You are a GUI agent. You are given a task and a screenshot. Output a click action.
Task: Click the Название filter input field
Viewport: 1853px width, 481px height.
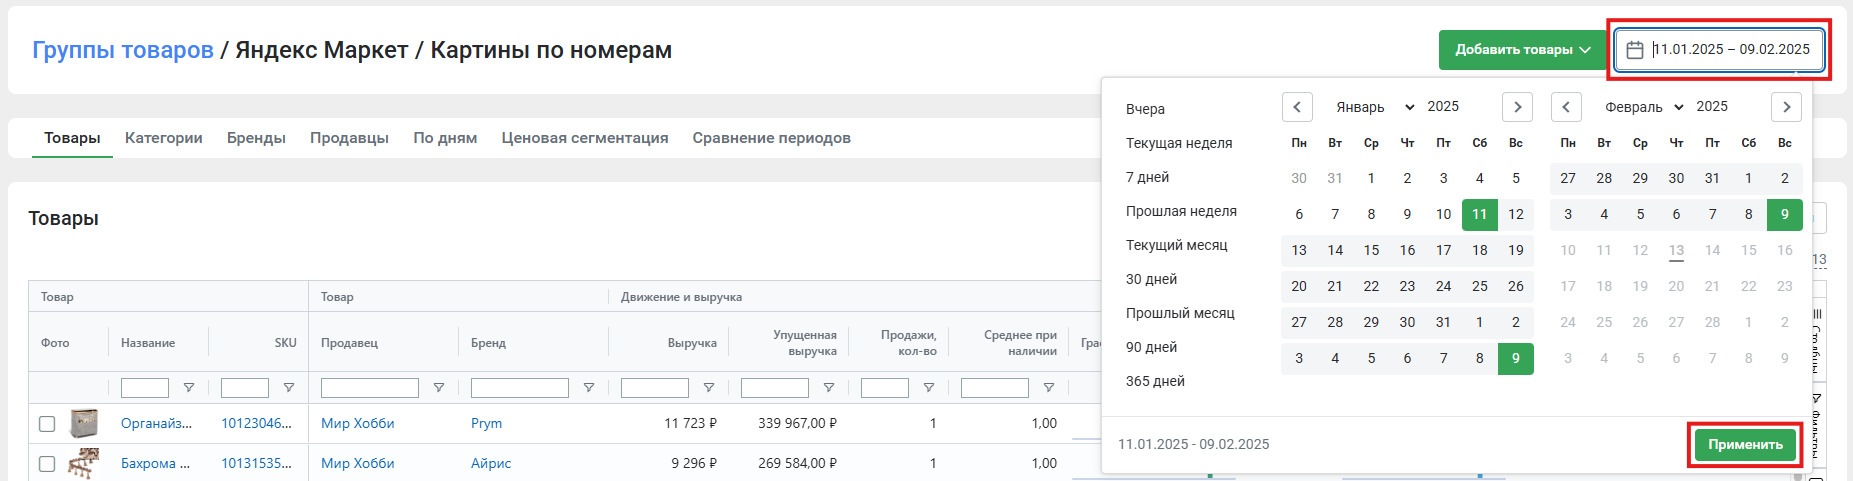coord(145,388)
